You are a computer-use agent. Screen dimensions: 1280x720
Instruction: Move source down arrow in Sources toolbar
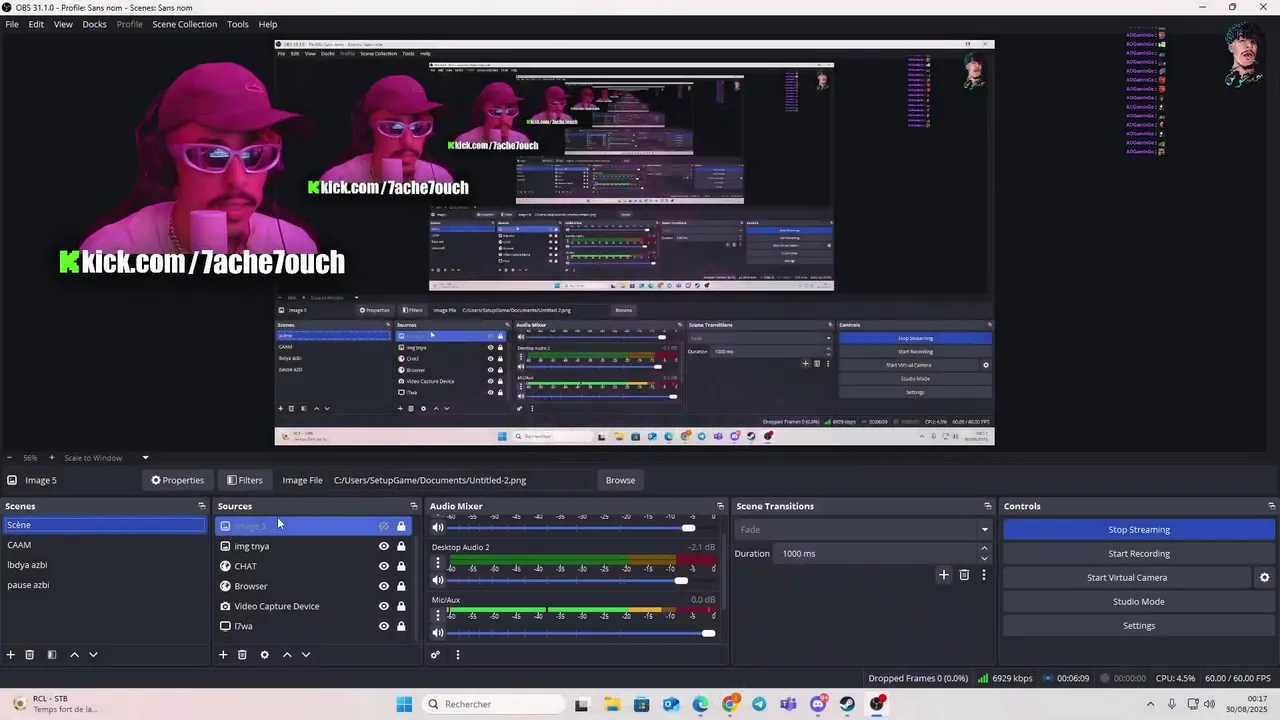(x=306, y=655)
